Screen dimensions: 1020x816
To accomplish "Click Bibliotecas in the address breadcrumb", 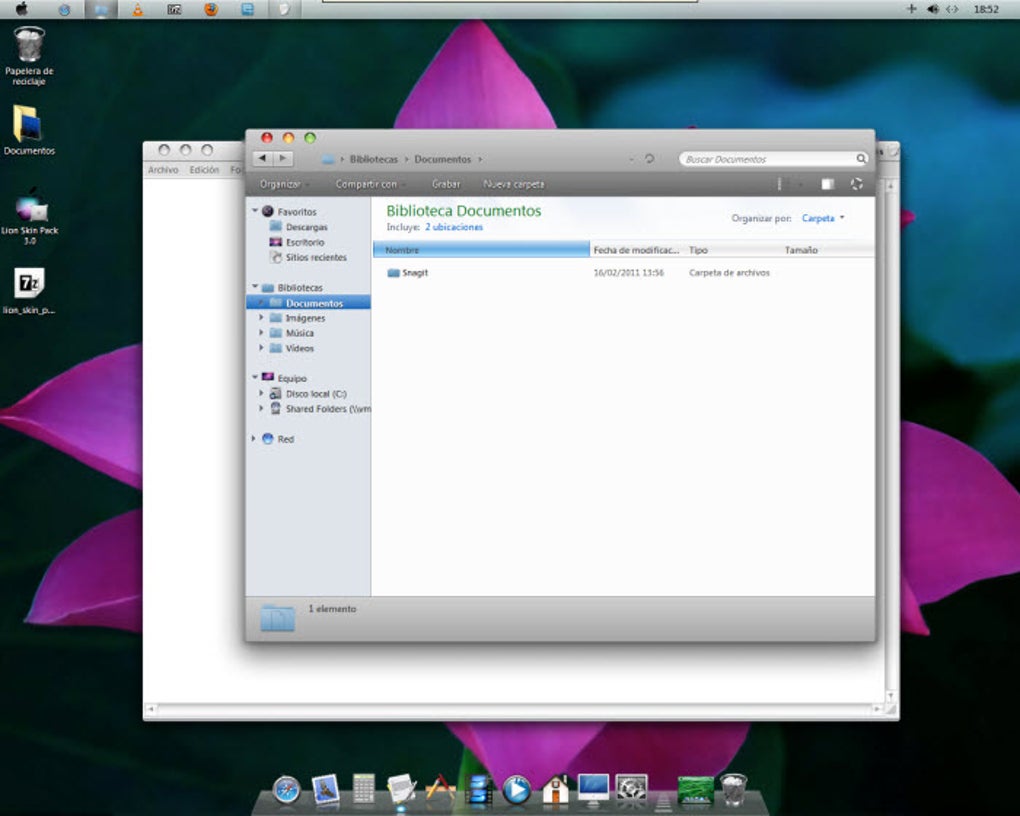I will point(373,159).
